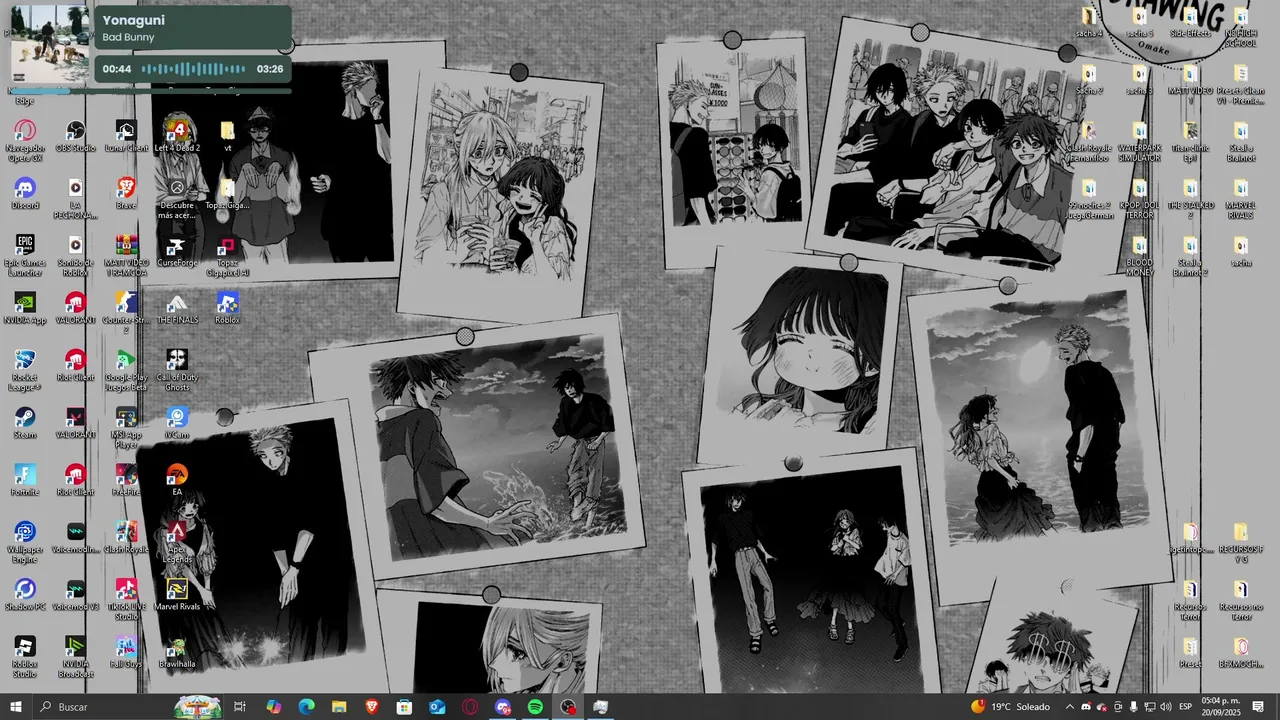Screen dimensions: 1280x720
Task: Launch the NVIDIA App shortcut
Action: point(25,309)
